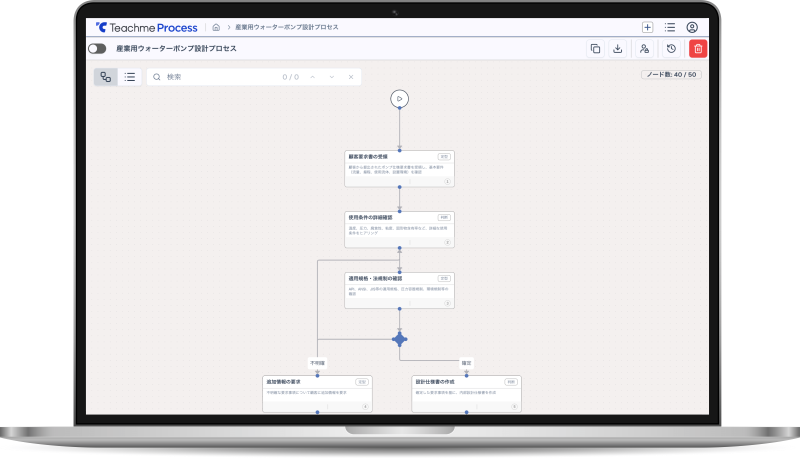Screen dimensions: 800x458
Task: Click the plus icon to add new
Action: 648,27
